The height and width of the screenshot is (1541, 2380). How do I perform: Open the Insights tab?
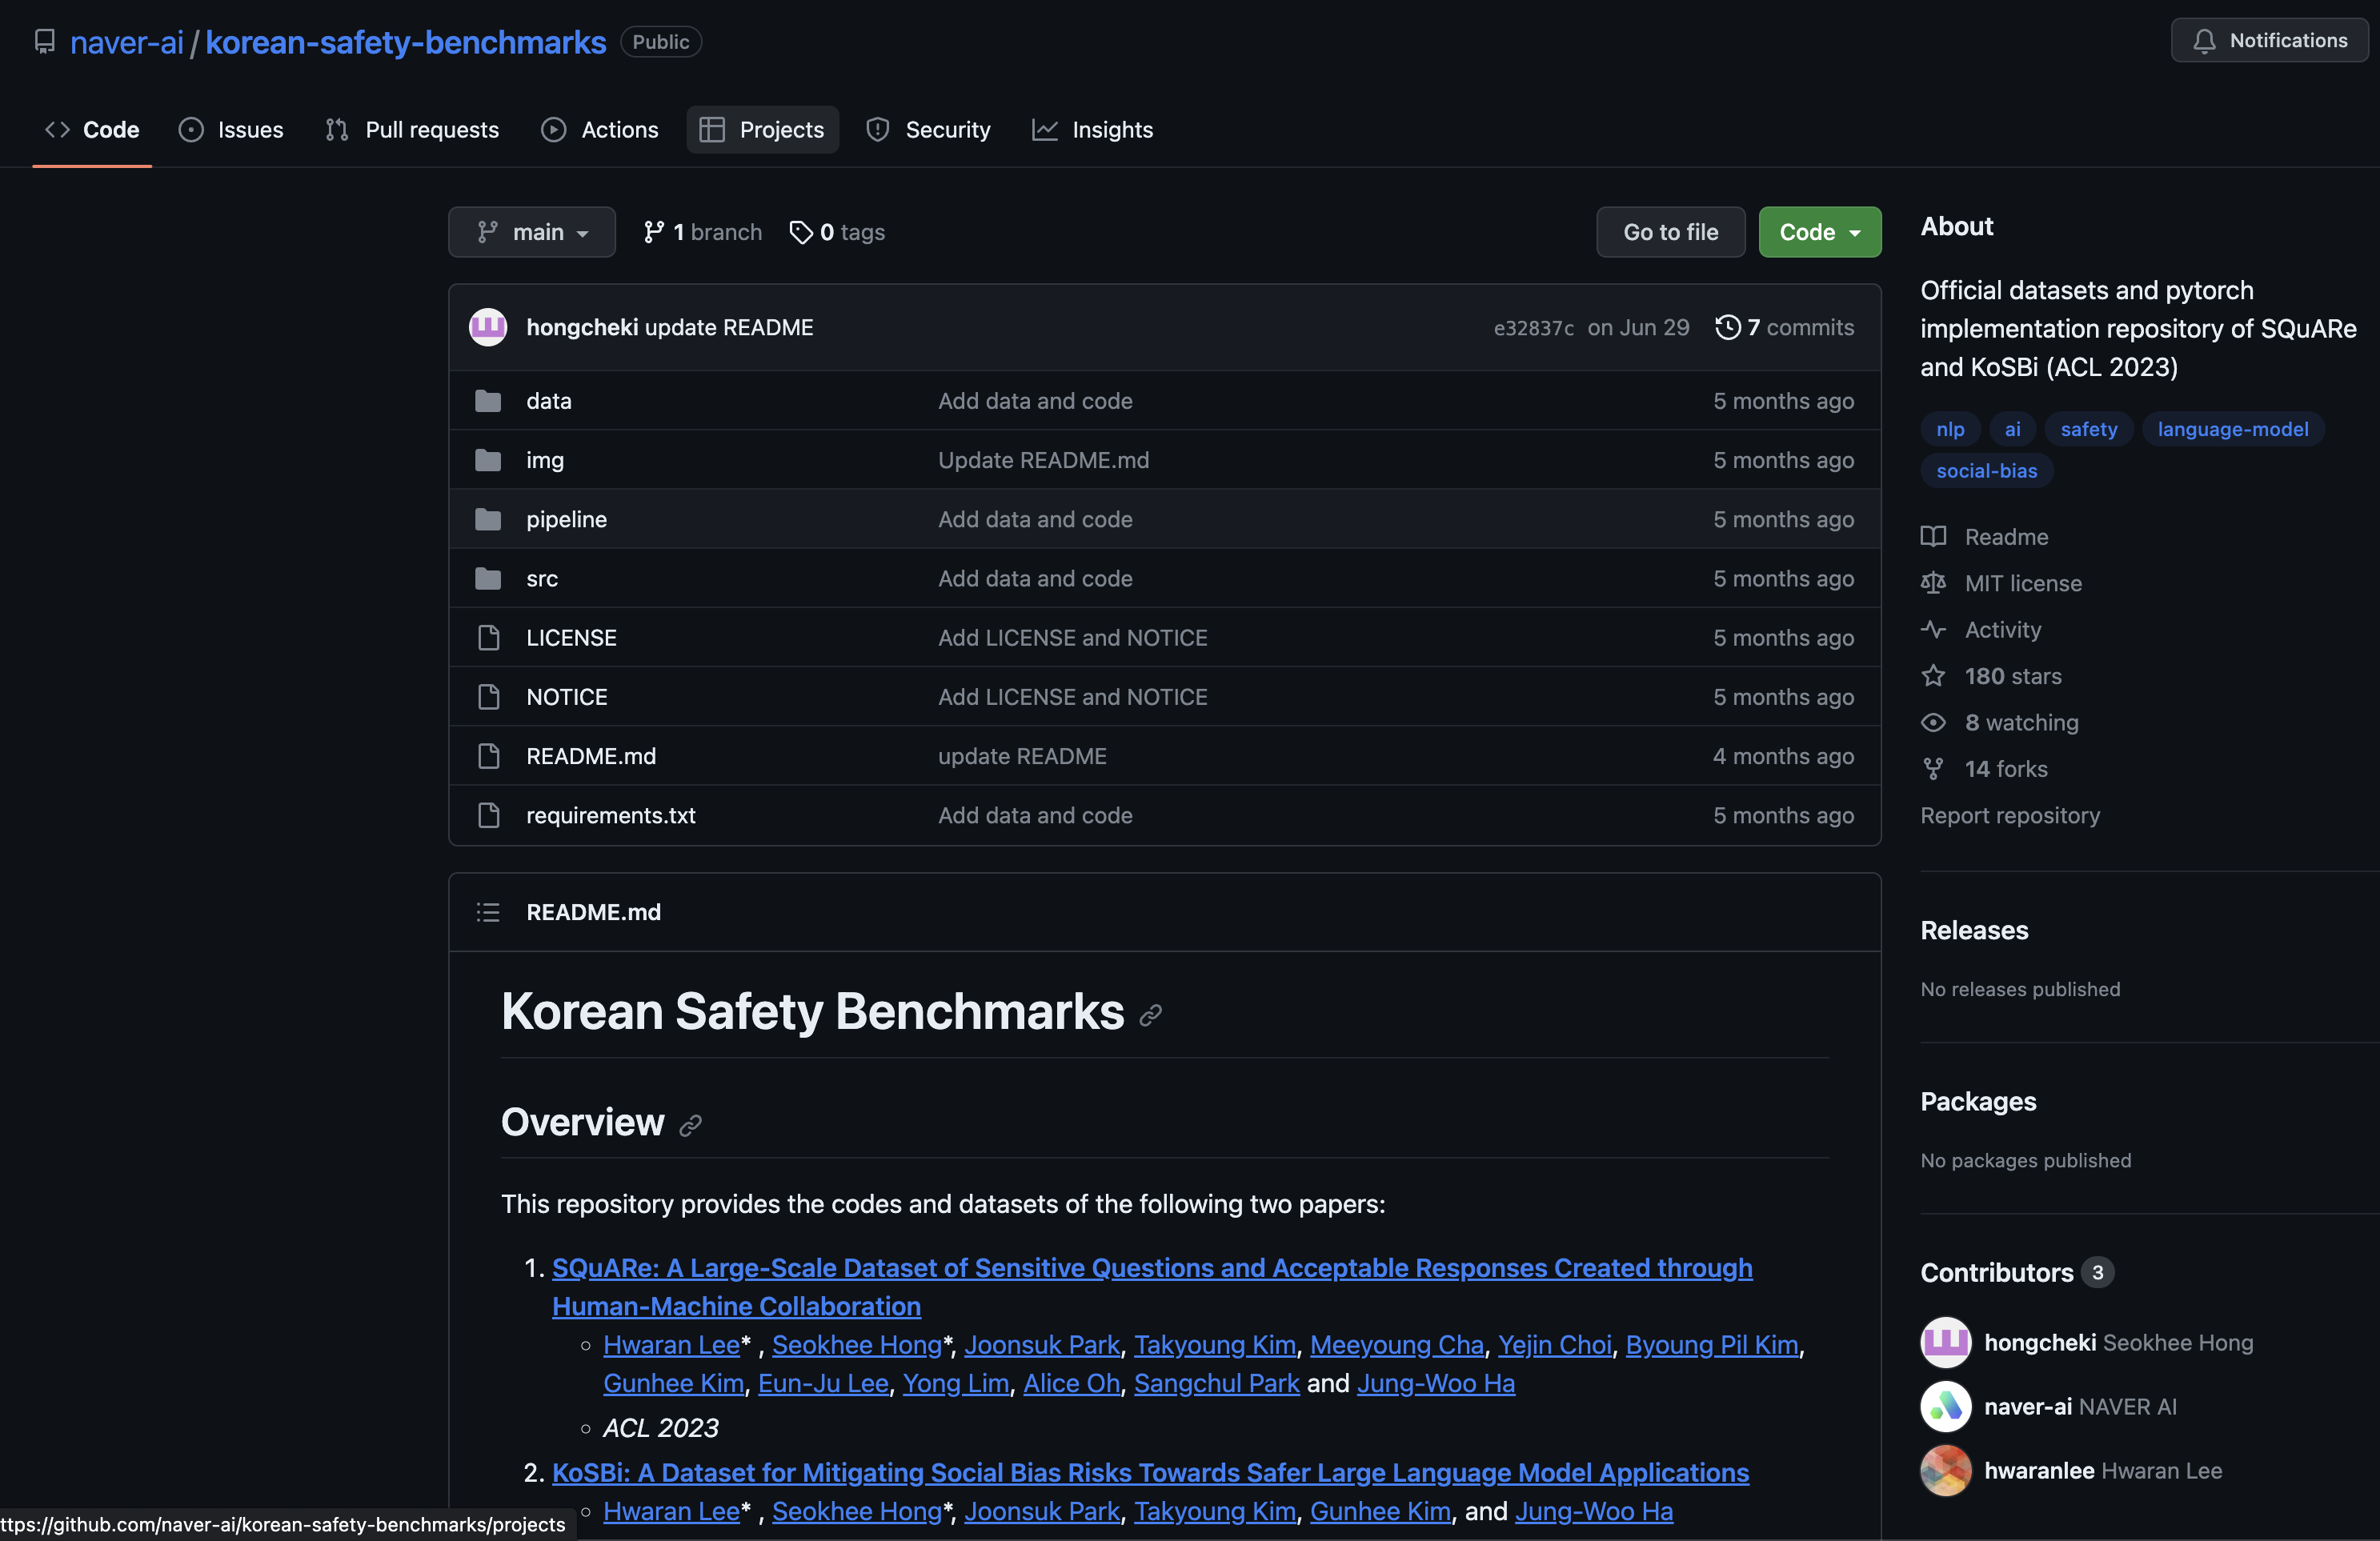pyautogui.click(x=1093, y=130)
